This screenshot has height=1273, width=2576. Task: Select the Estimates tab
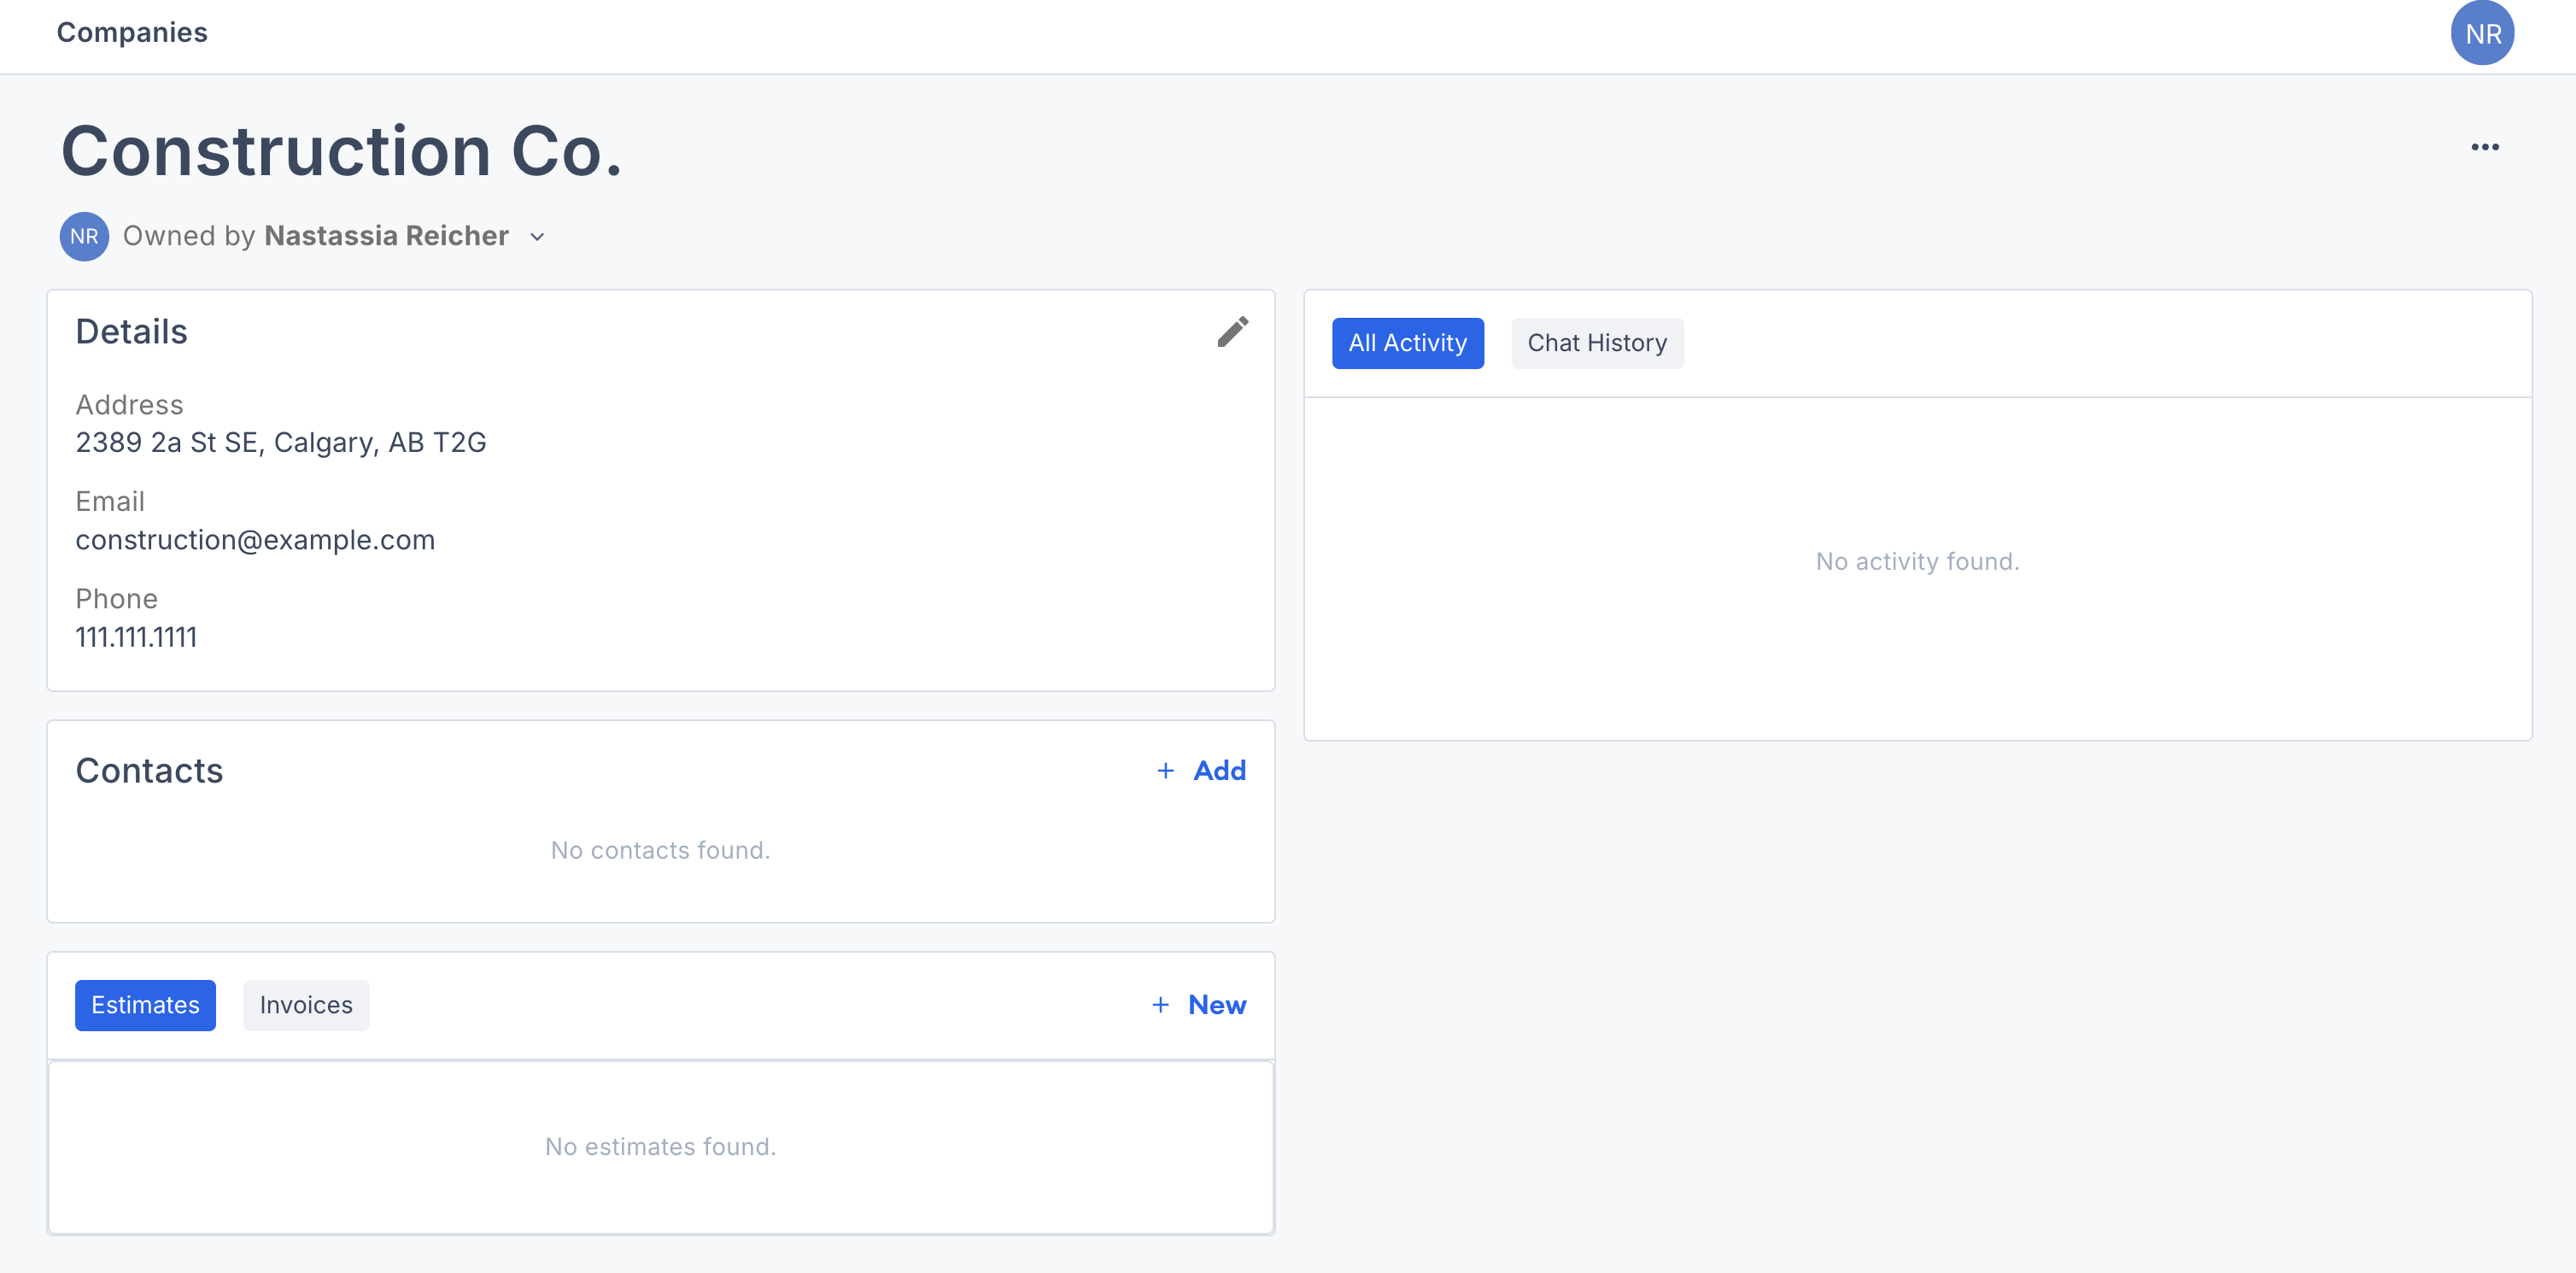pos(145,1005)
